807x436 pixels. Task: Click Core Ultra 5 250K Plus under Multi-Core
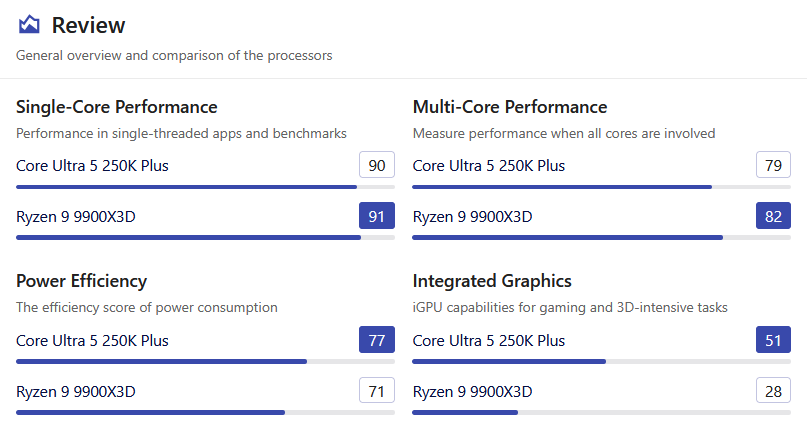click(x=489, y=166)
